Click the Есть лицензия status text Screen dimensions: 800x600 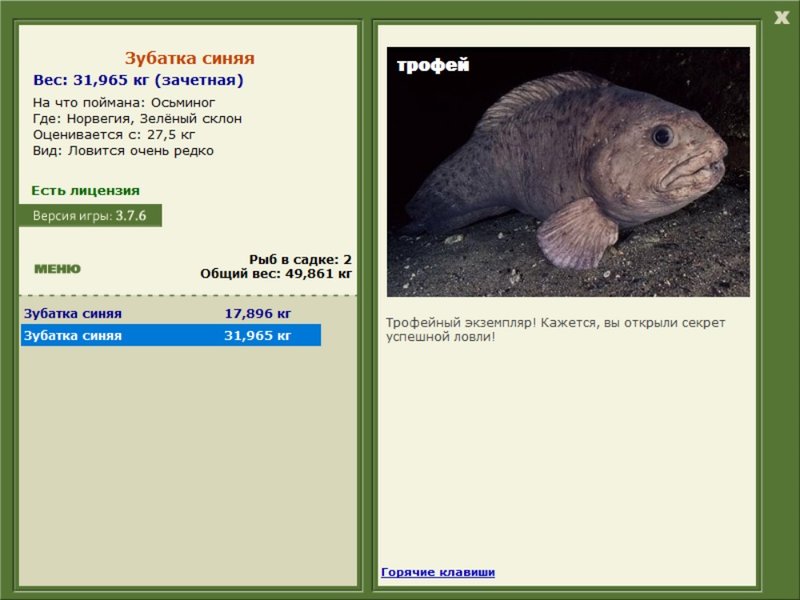coord(85,190)
